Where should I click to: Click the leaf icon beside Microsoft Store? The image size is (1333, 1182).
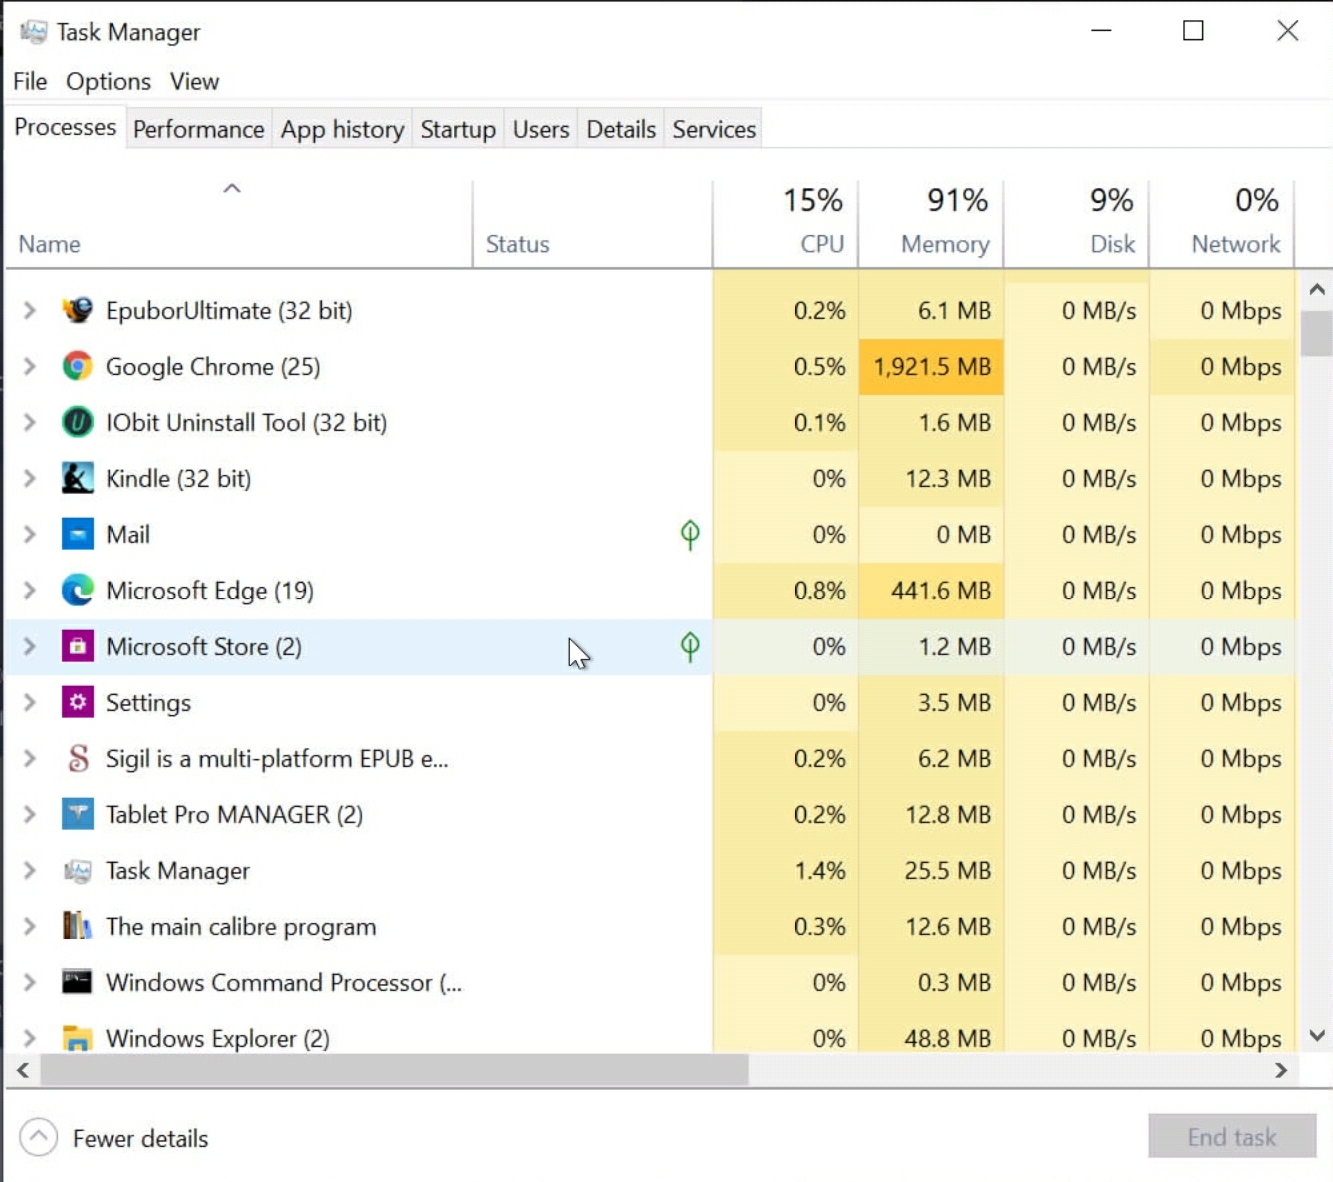(690, 647)
